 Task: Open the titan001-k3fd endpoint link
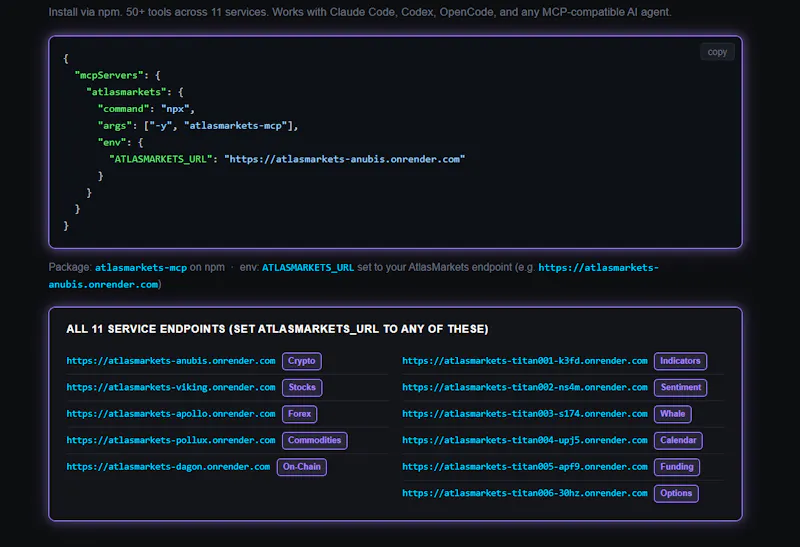(525, 361)
